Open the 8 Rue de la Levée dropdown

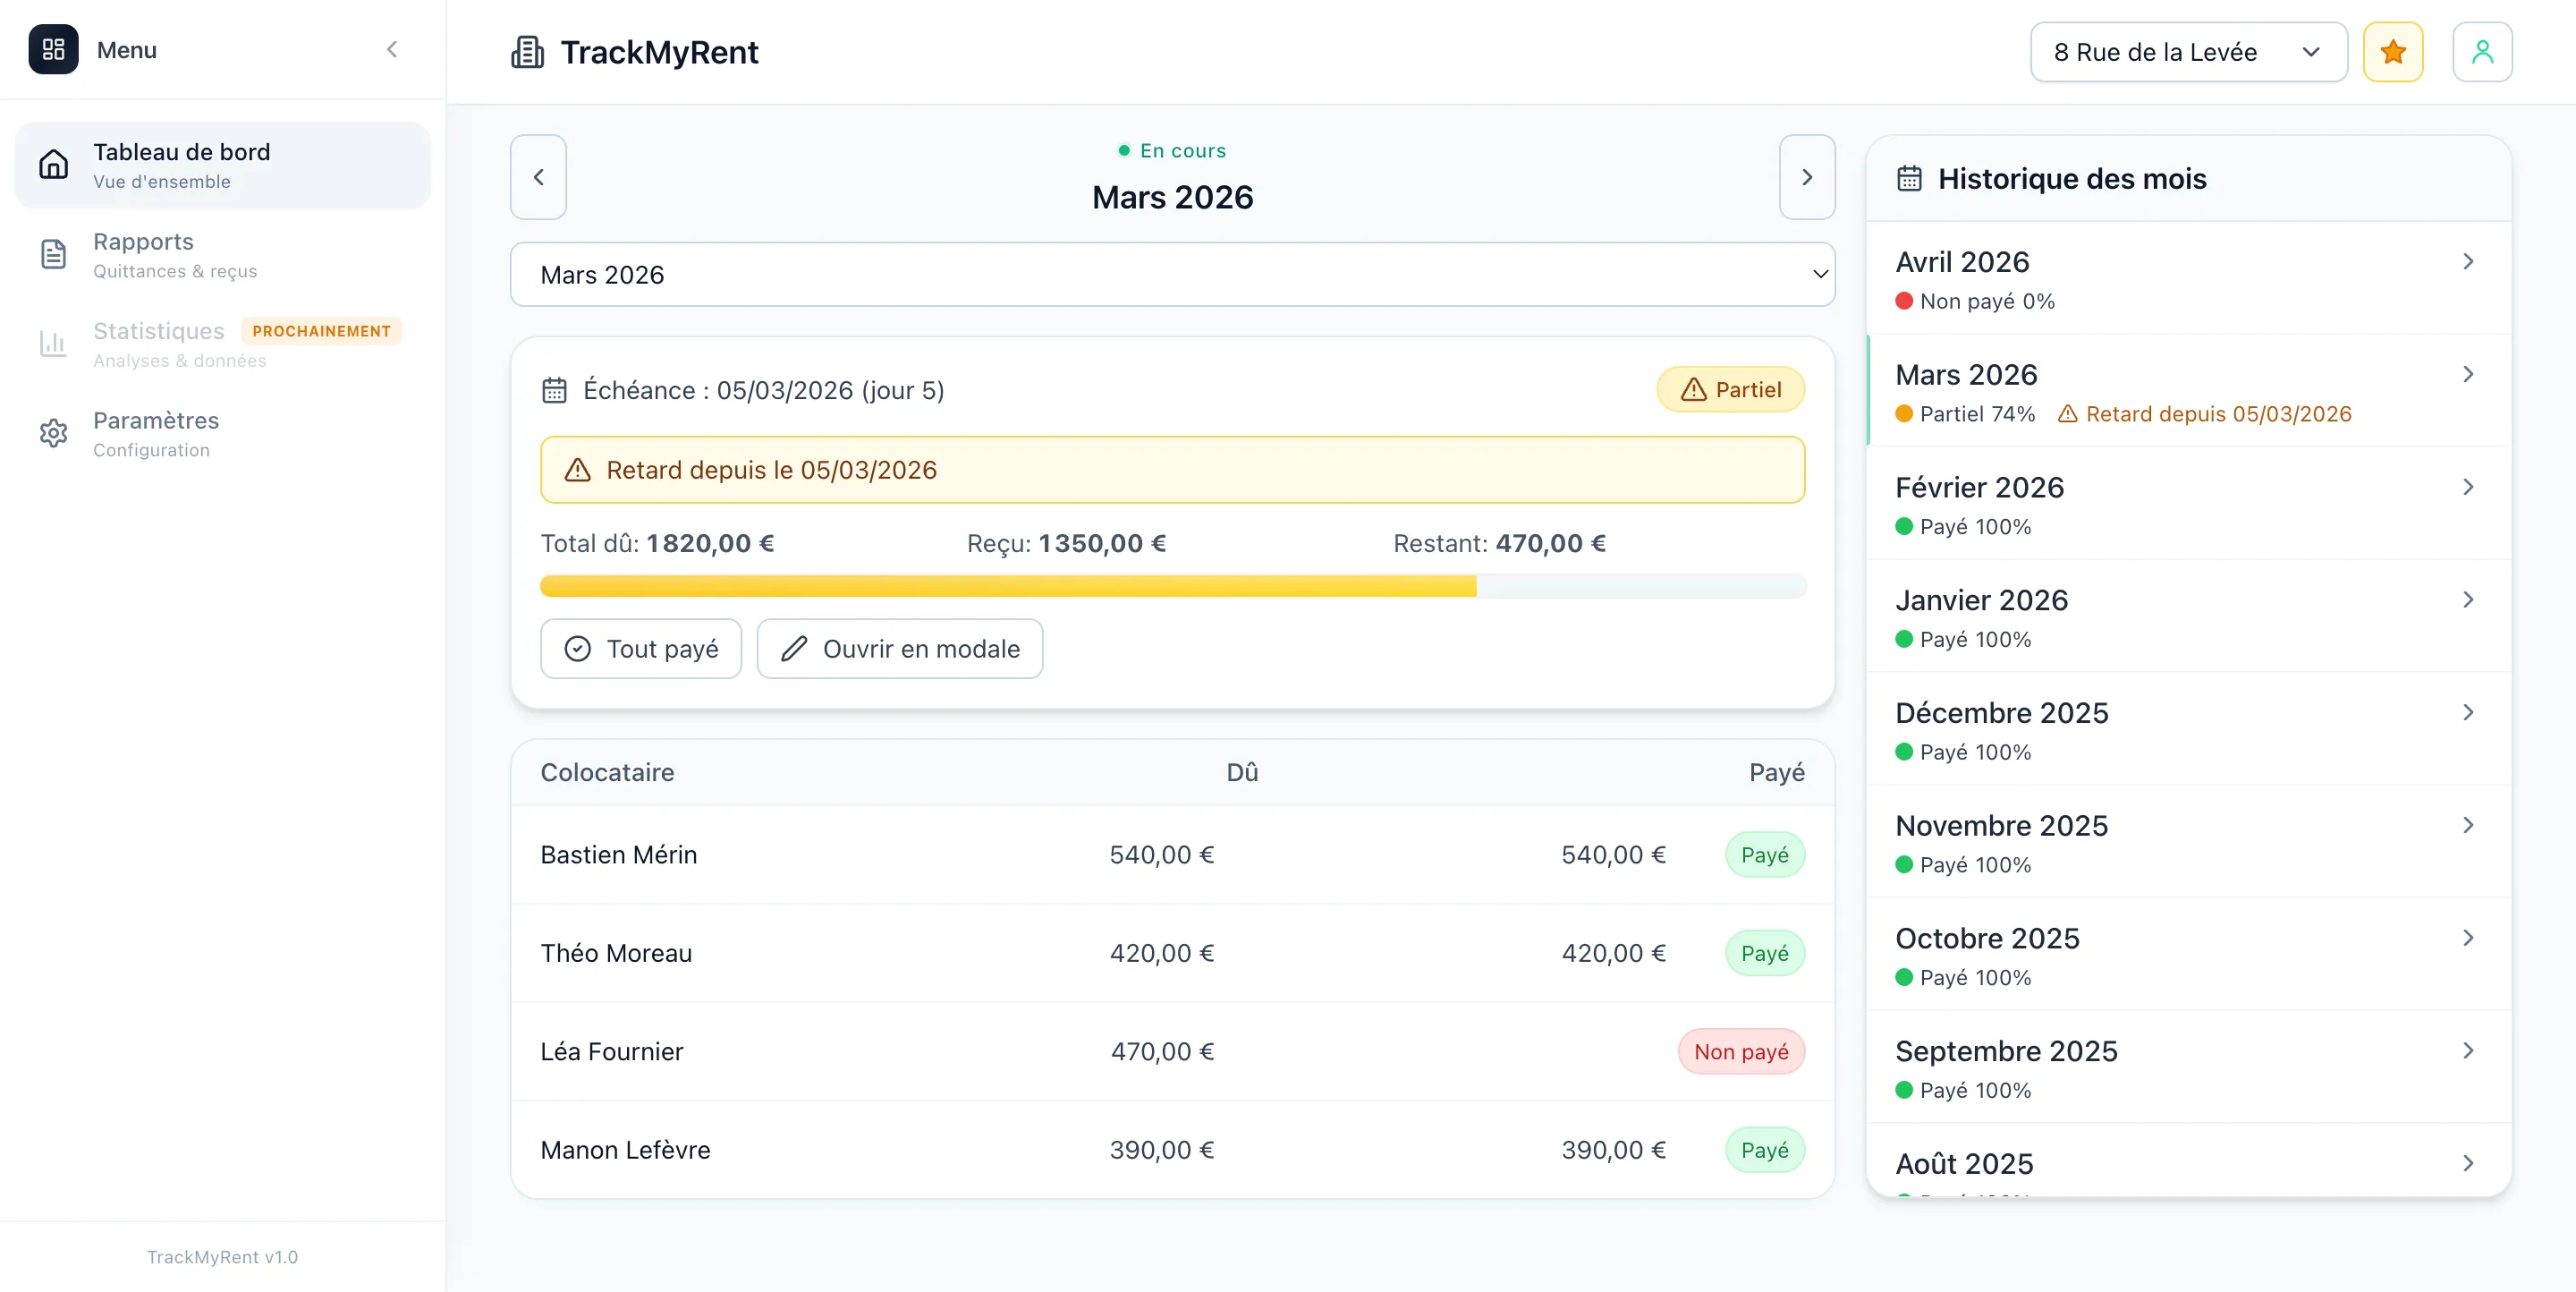2188,52
